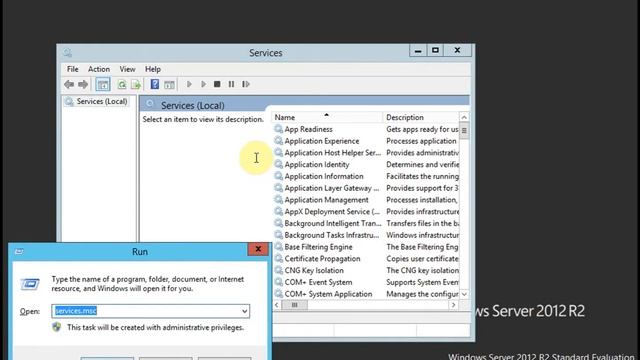Click the horizontal scrollbar thumb
The image size is (640, 360).
294,305
